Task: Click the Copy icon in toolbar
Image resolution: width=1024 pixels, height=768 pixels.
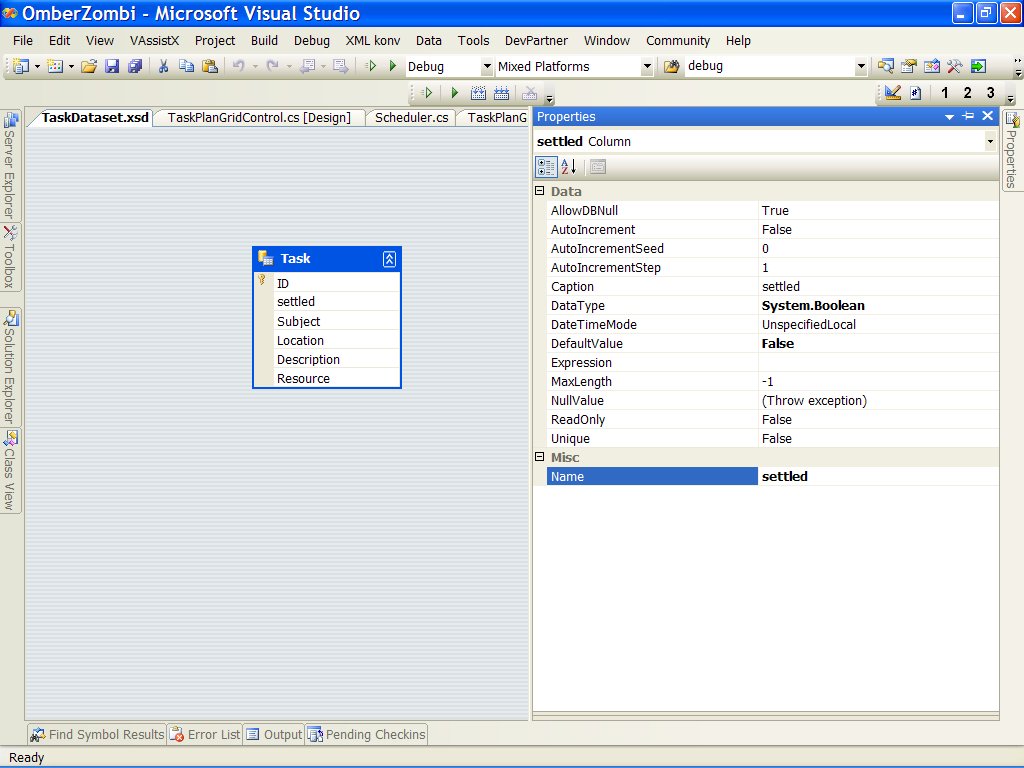Action: tap(187, 66)
